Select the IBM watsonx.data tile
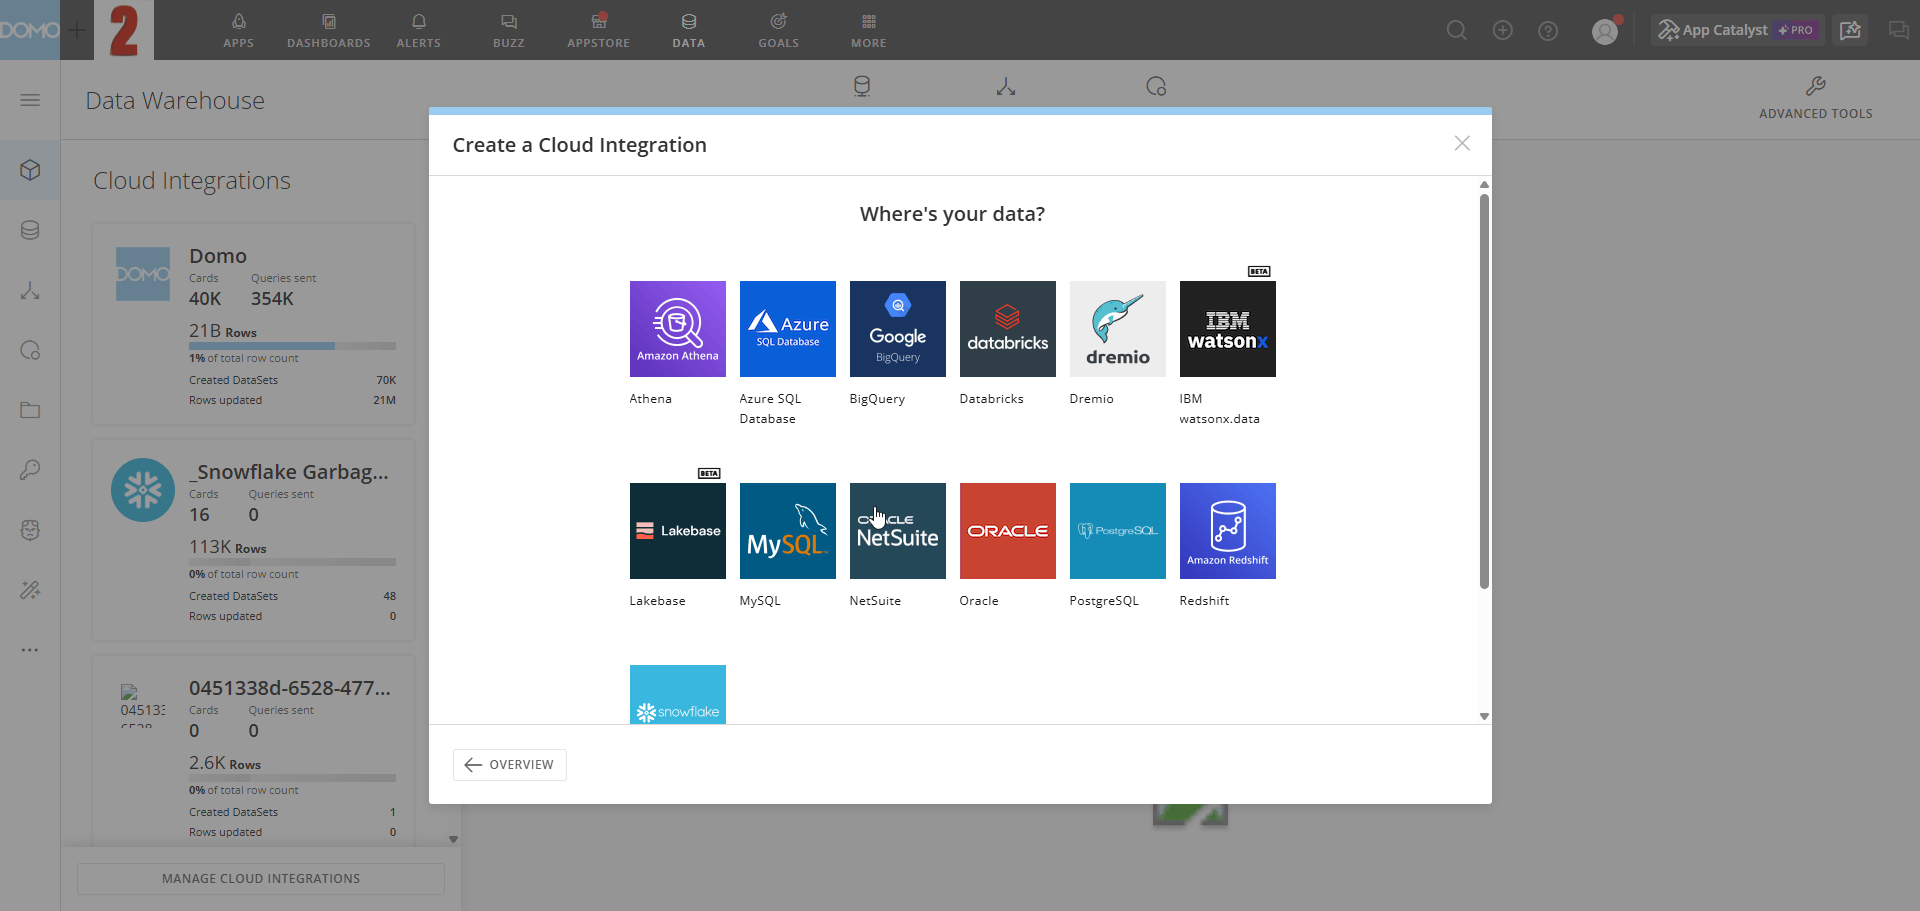 [x=1227, y=329]
